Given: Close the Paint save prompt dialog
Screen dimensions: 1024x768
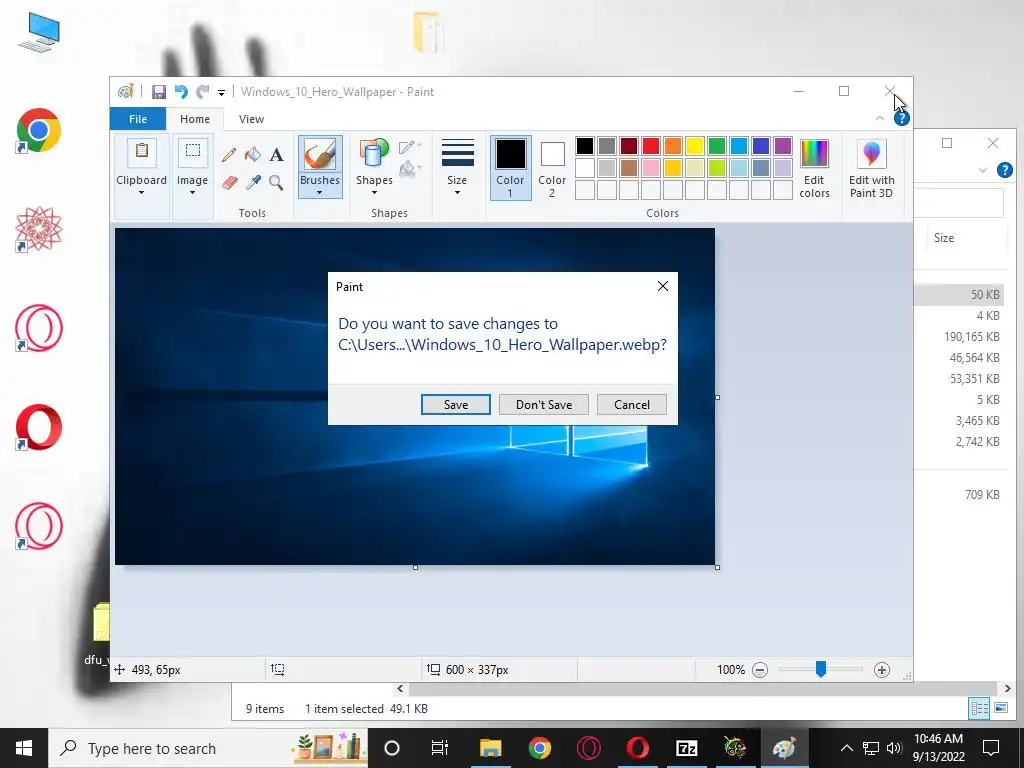Looking at the screenshot, I should [x=663, y=286].
